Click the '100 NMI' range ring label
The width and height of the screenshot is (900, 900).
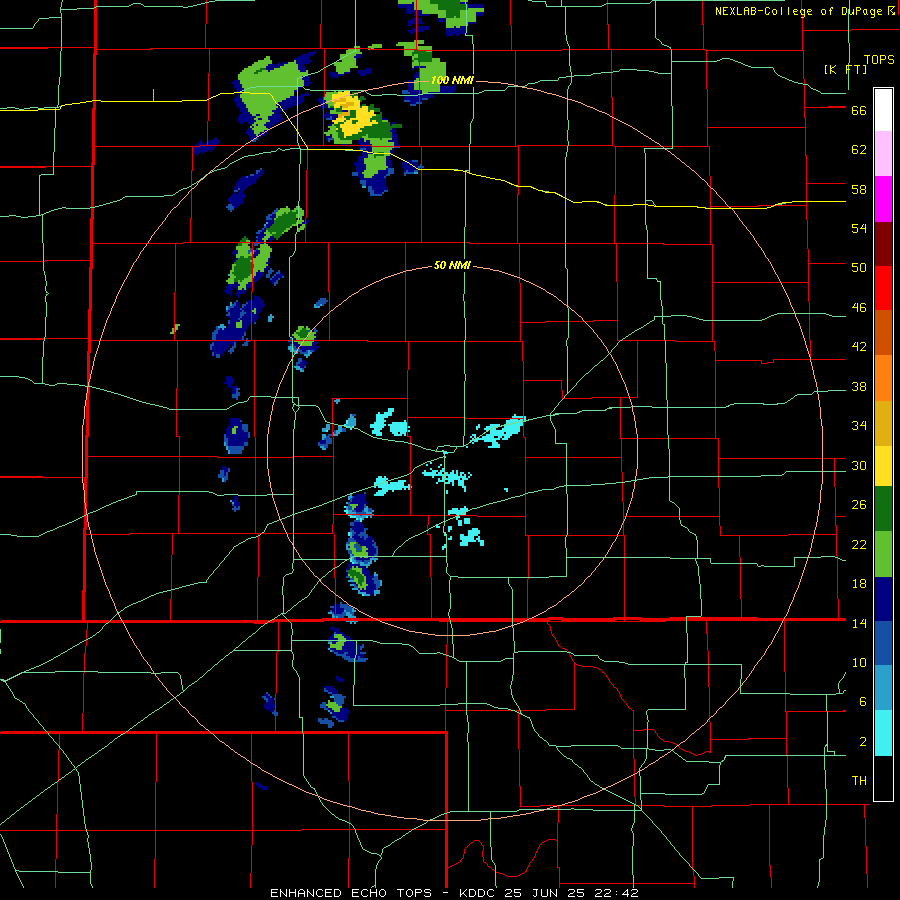coord(452,80)
